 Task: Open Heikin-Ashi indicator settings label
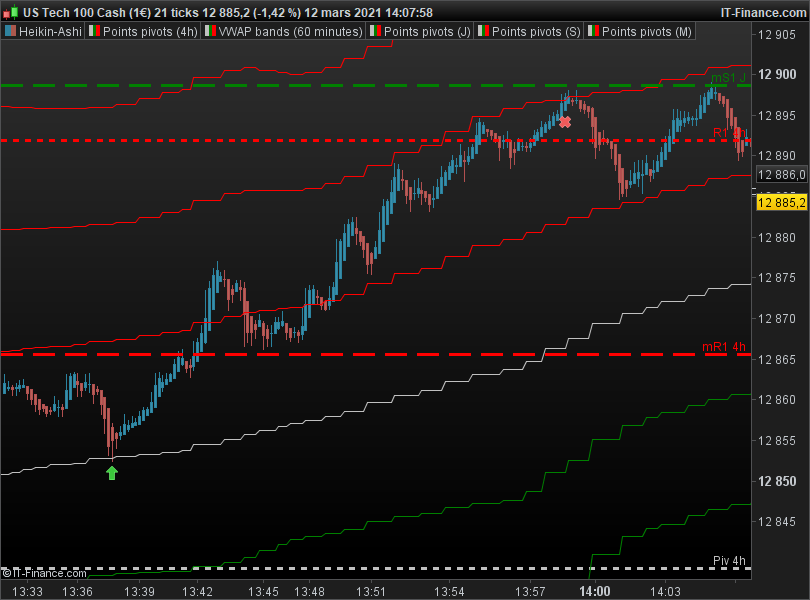pyautogui.click(x=50, y=32)
